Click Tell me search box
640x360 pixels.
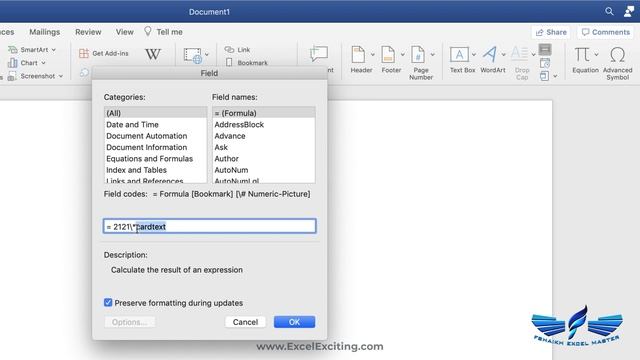169,32
